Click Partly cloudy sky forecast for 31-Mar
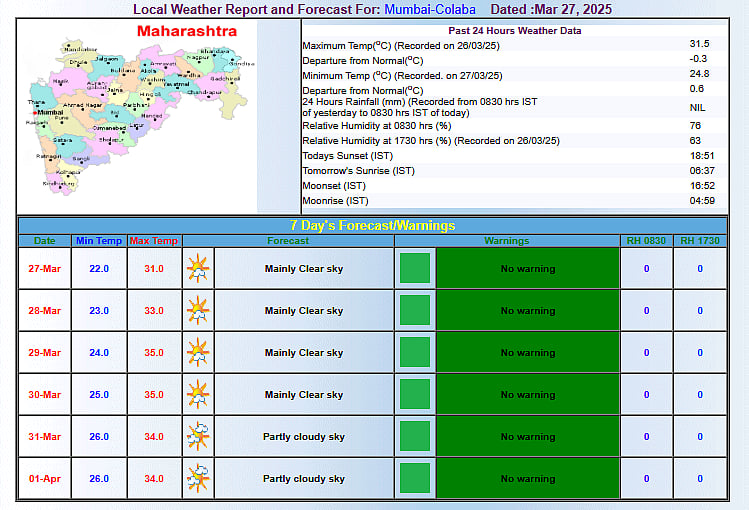 pyautogui.click(x=304, y=436)
